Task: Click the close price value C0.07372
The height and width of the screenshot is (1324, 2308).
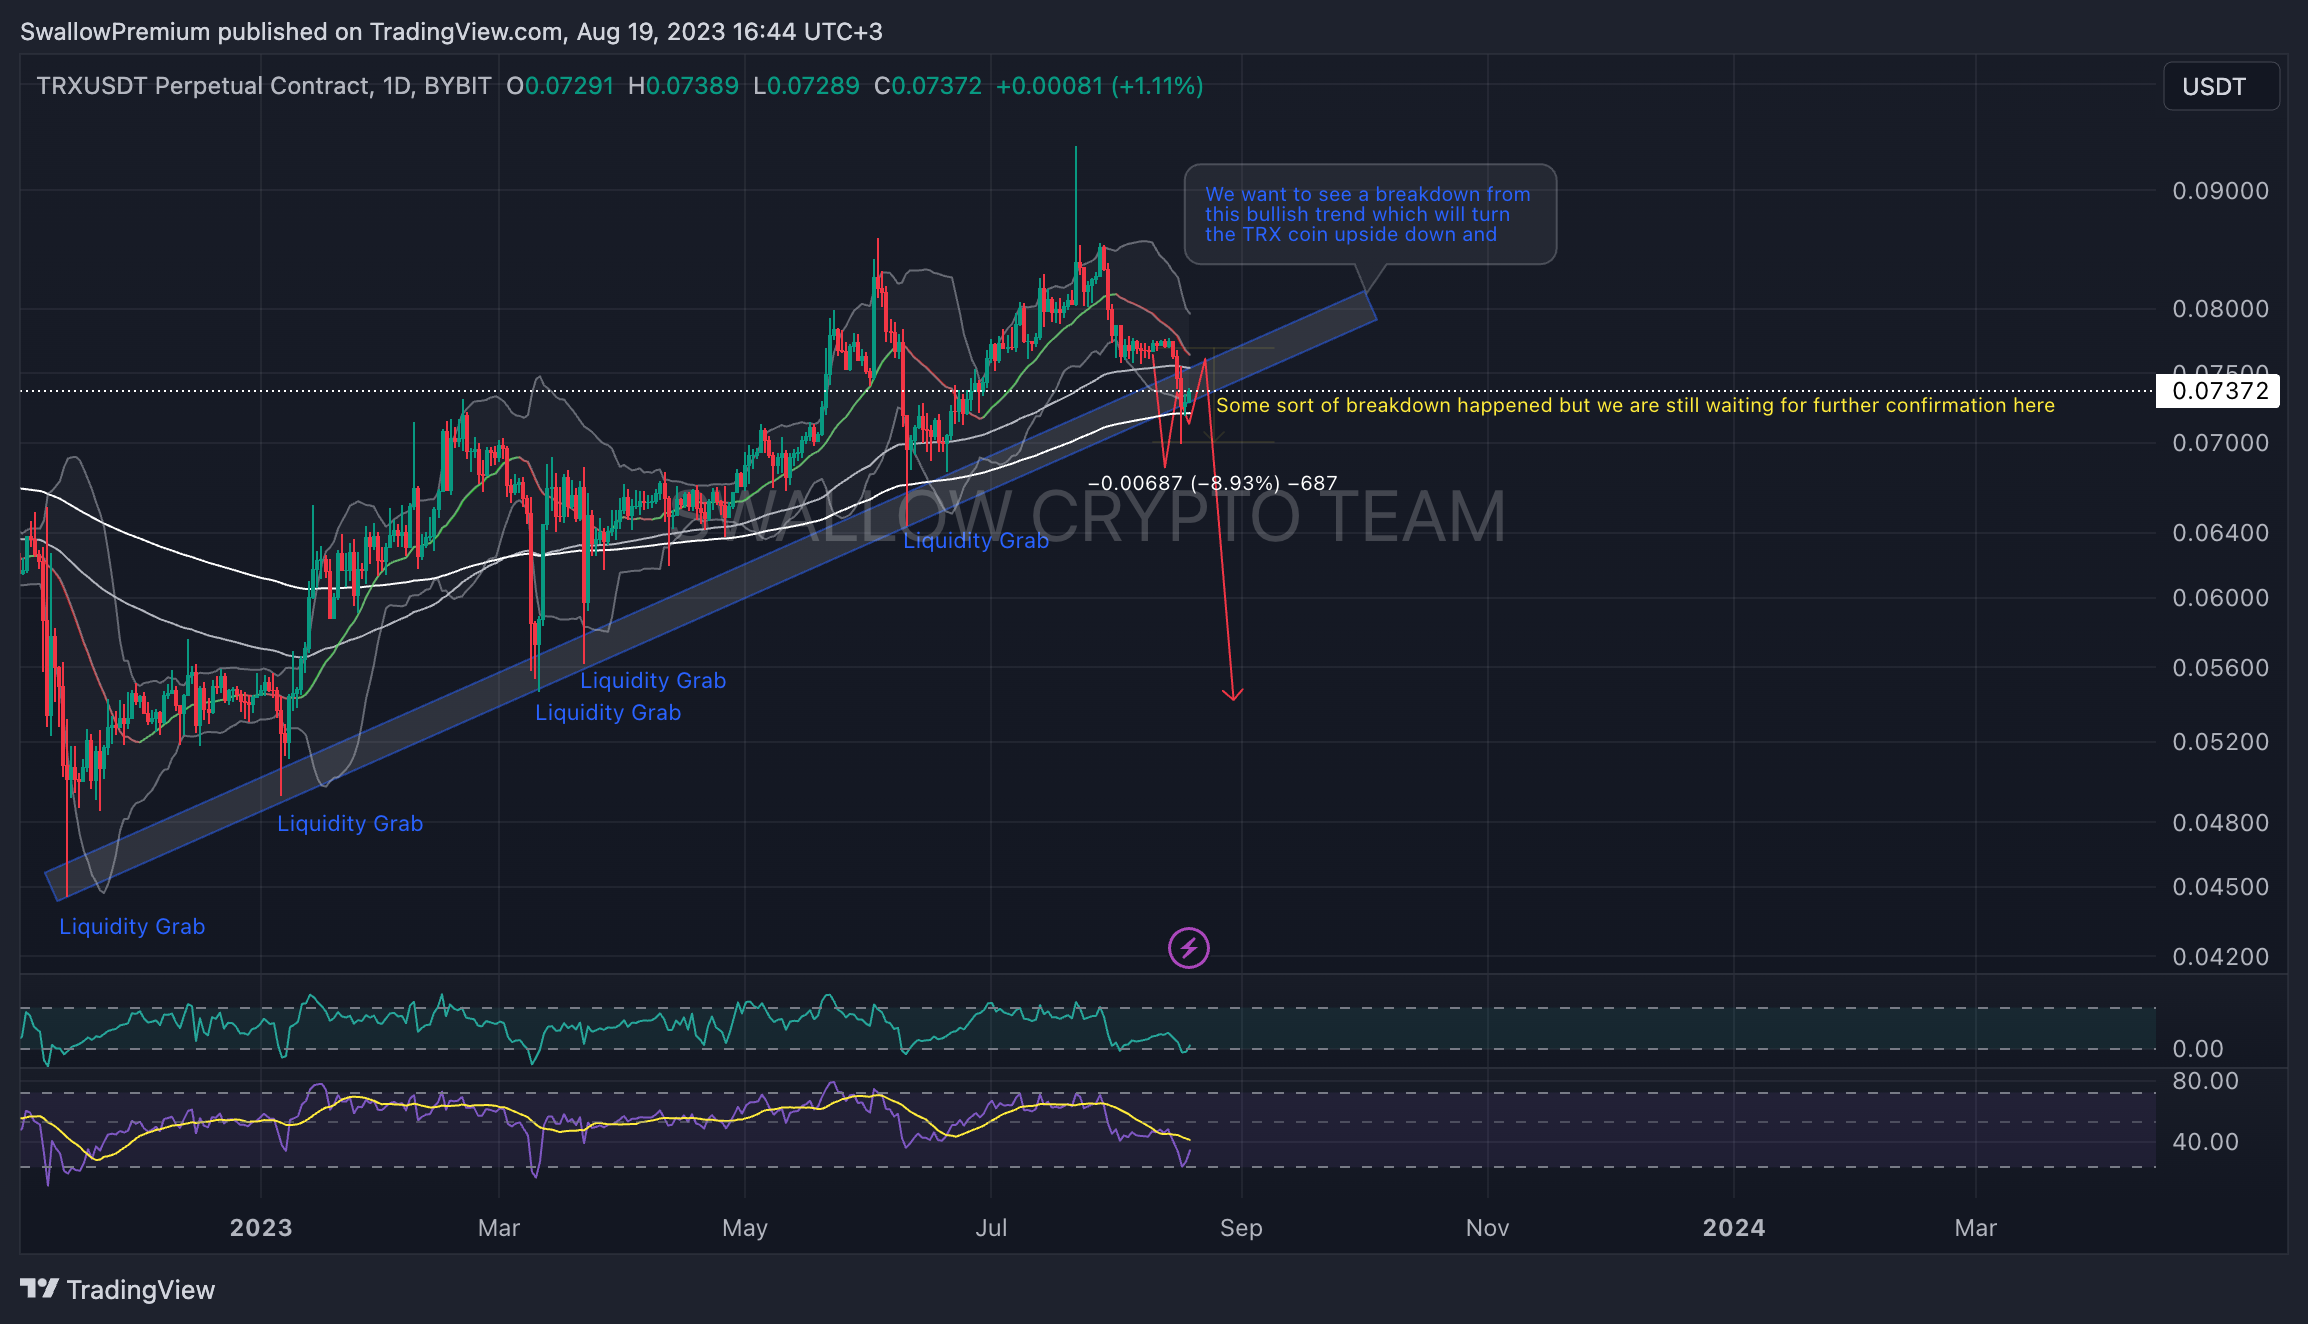Action: tap(928, 86)
